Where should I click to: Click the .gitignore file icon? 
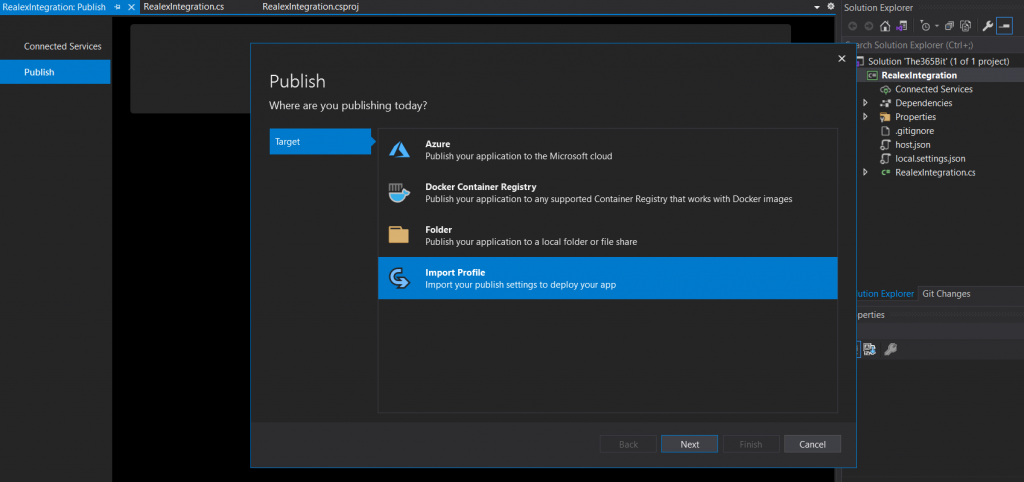click(886, 131)
